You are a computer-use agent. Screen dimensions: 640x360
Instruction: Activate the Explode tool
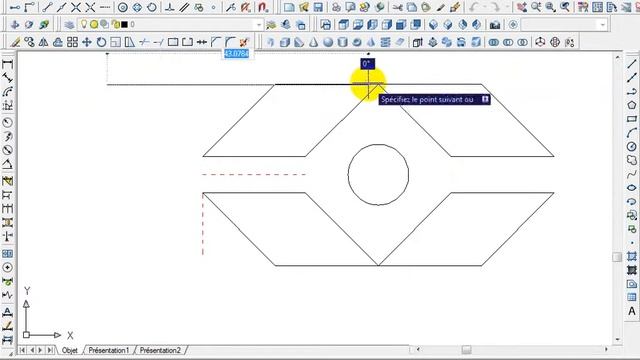point(244,42)
